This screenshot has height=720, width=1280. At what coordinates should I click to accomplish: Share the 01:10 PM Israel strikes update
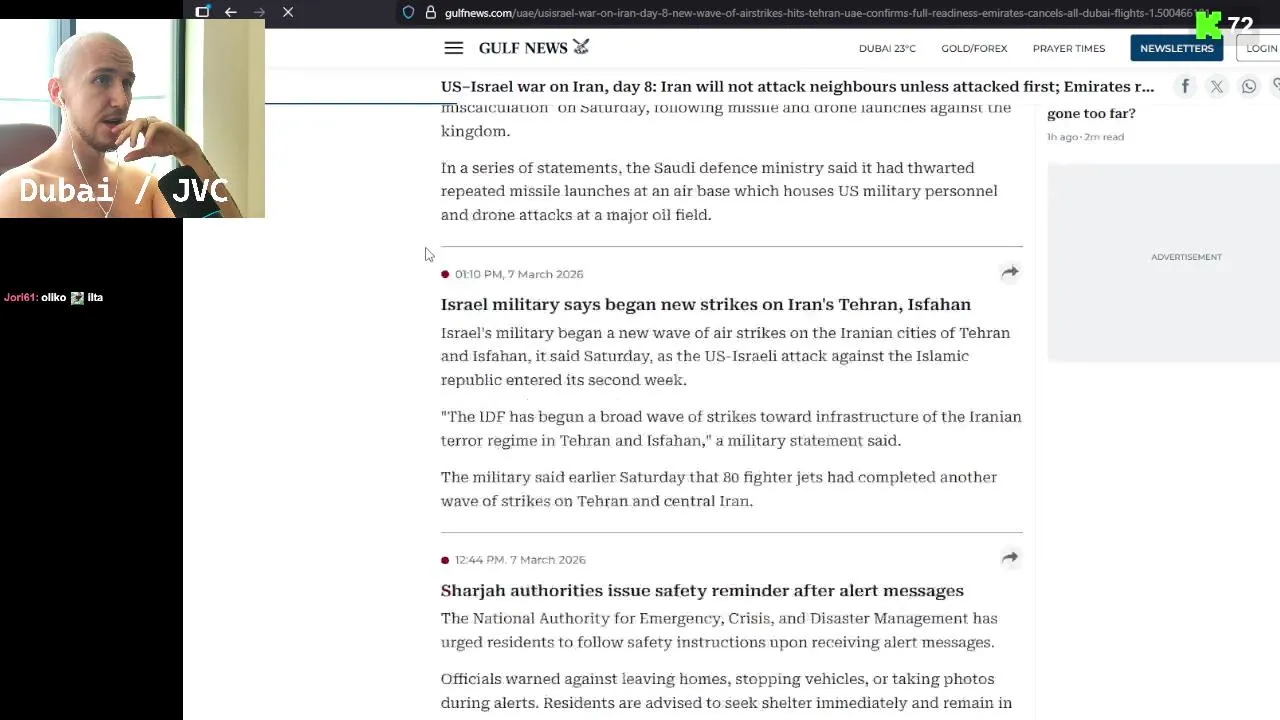(x=1010, y=272)
